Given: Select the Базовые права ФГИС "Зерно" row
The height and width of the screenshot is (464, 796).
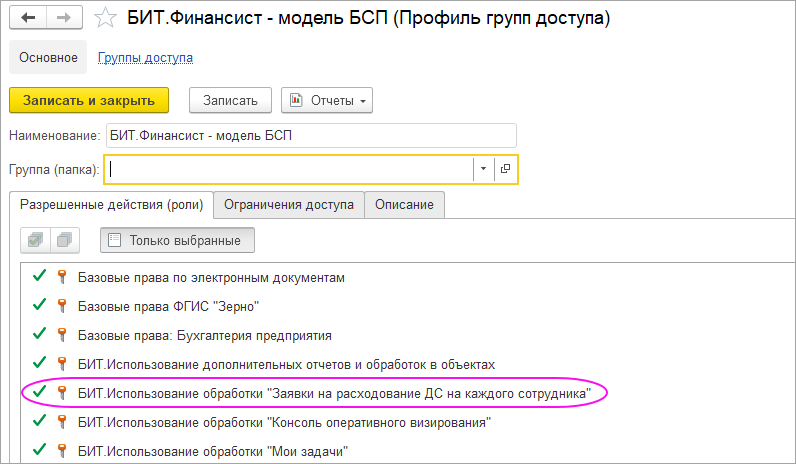Looking at the screenshot, I should click(x=408, y=306).
